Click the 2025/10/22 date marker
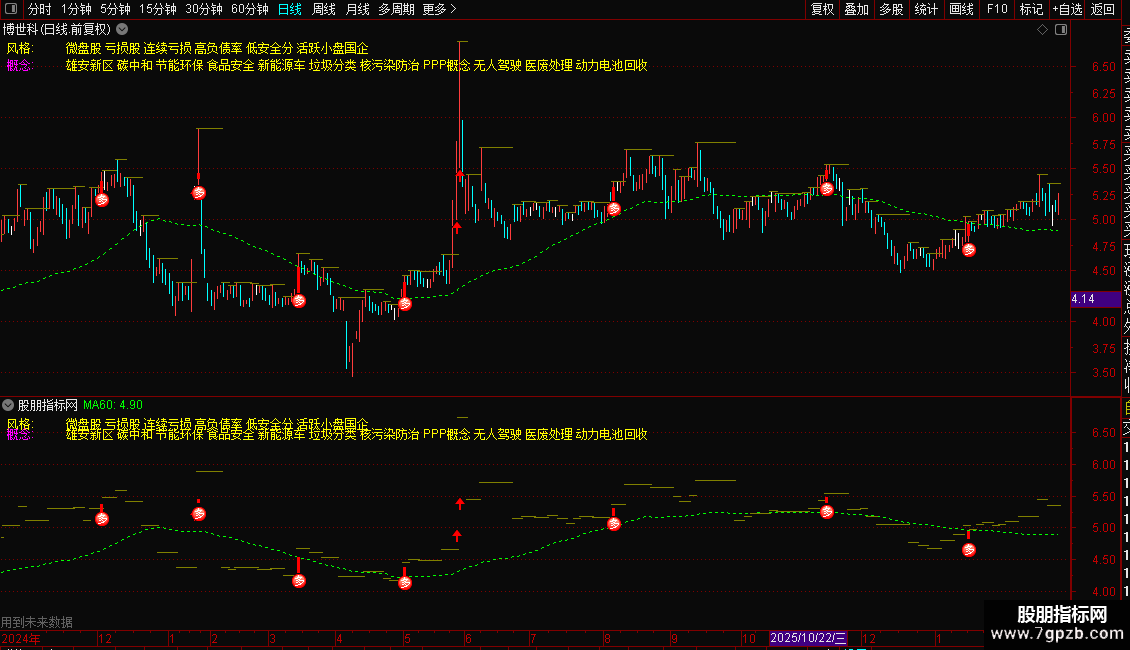The height and width of the screenshot is (650, 1130). point(808,638)
